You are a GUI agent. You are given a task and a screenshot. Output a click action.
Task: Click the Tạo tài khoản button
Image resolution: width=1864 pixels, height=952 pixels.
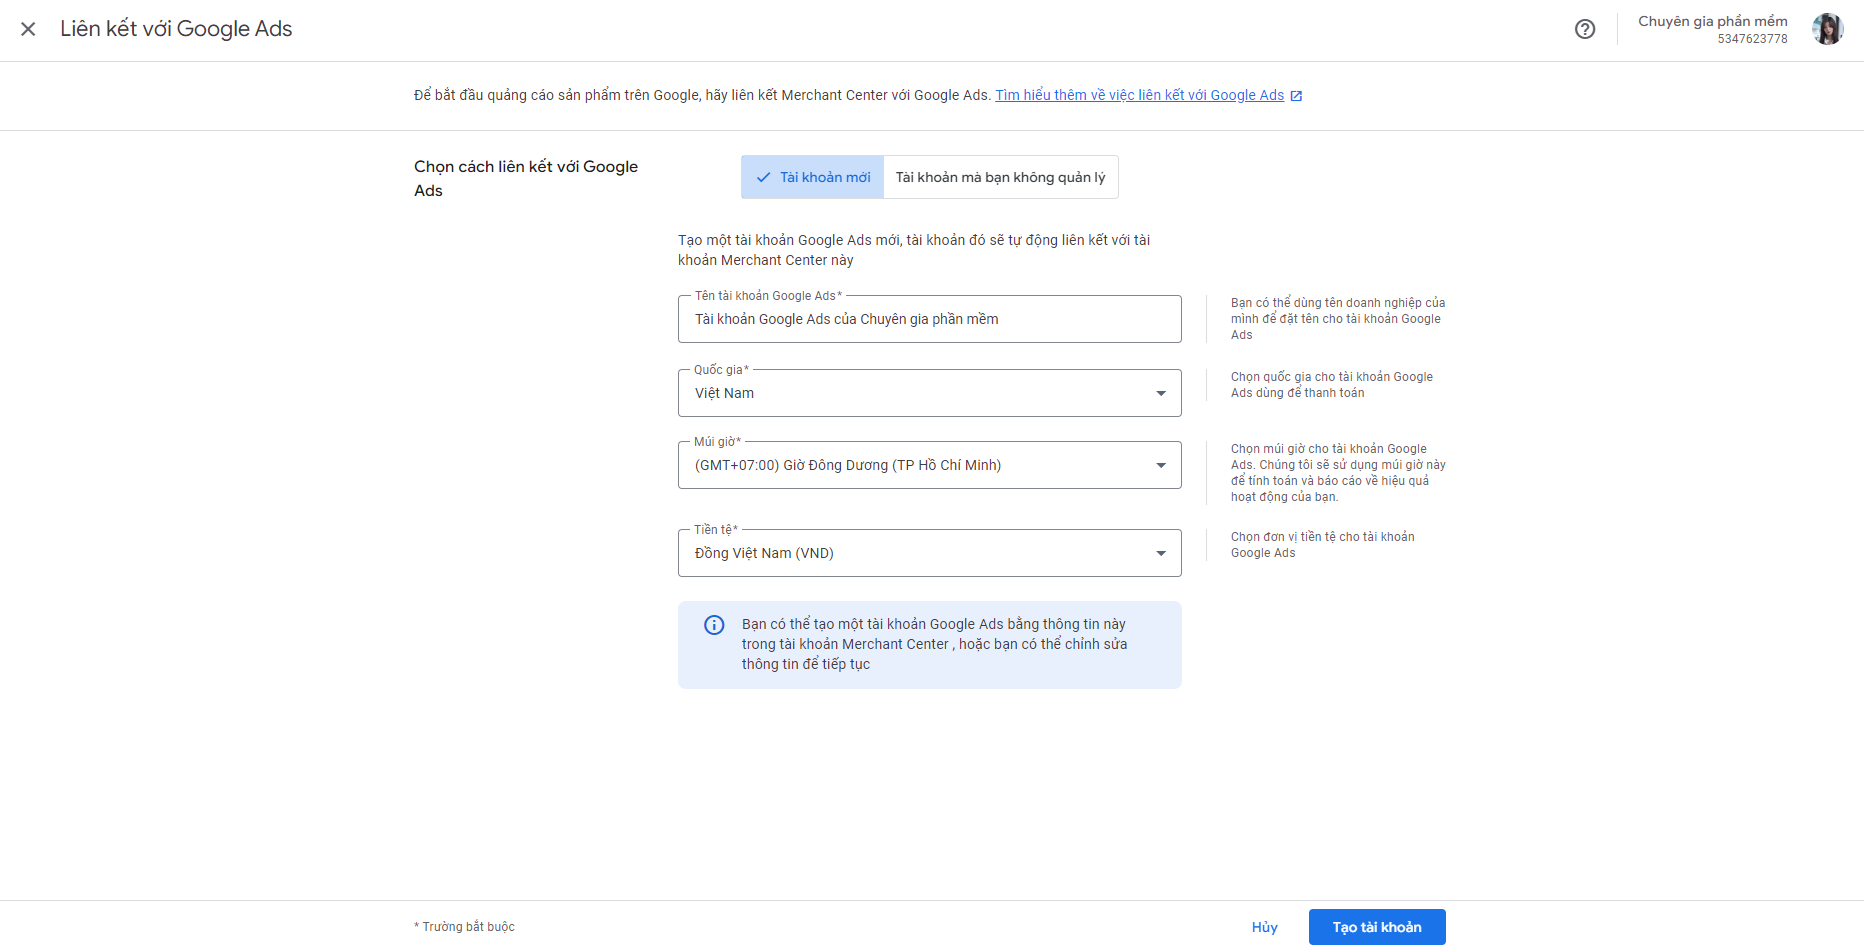pos(1377,927)
